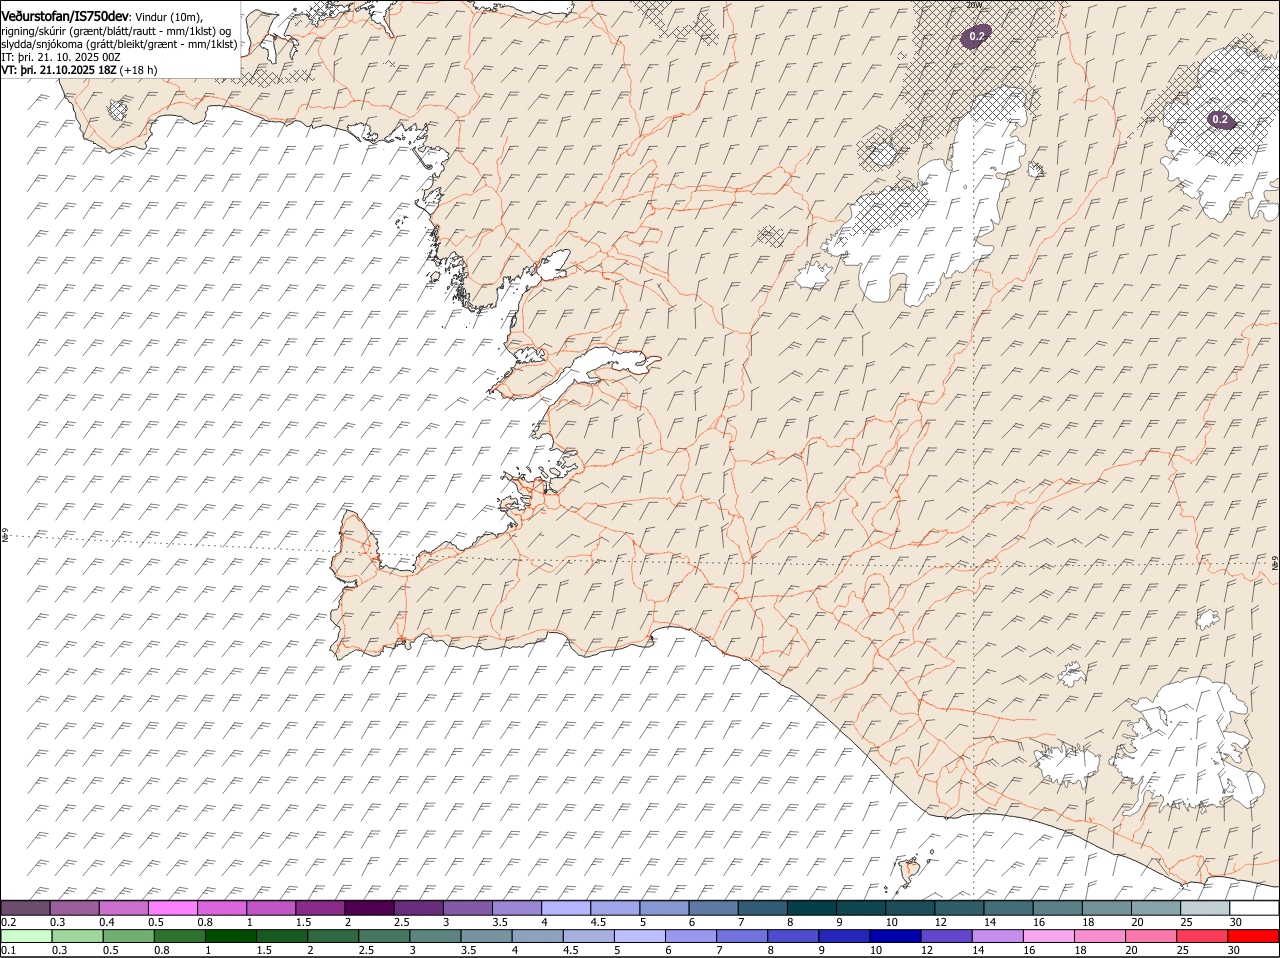Pick the upper legend swatch between 1 and 1.5

point(271,908)
